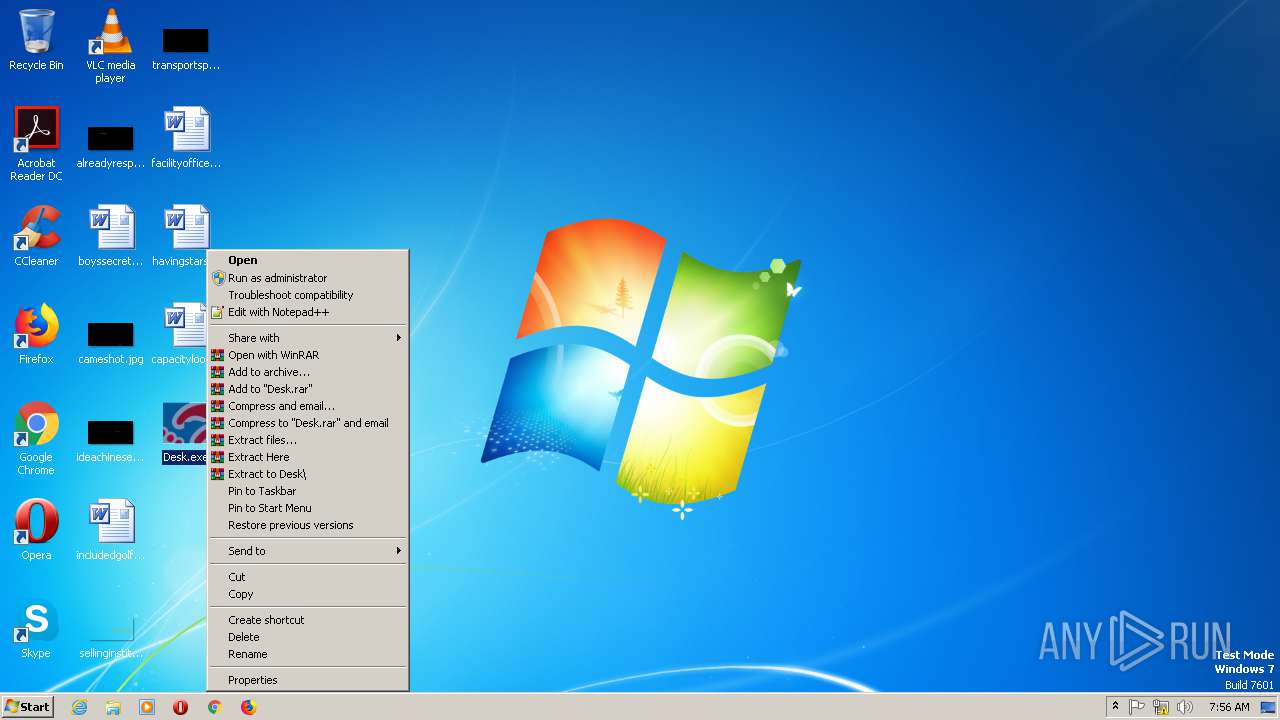Viewport: 1280px width, 720px height.
Task: Choose Pin to Start Menu
Action: (x=308, y=508)
